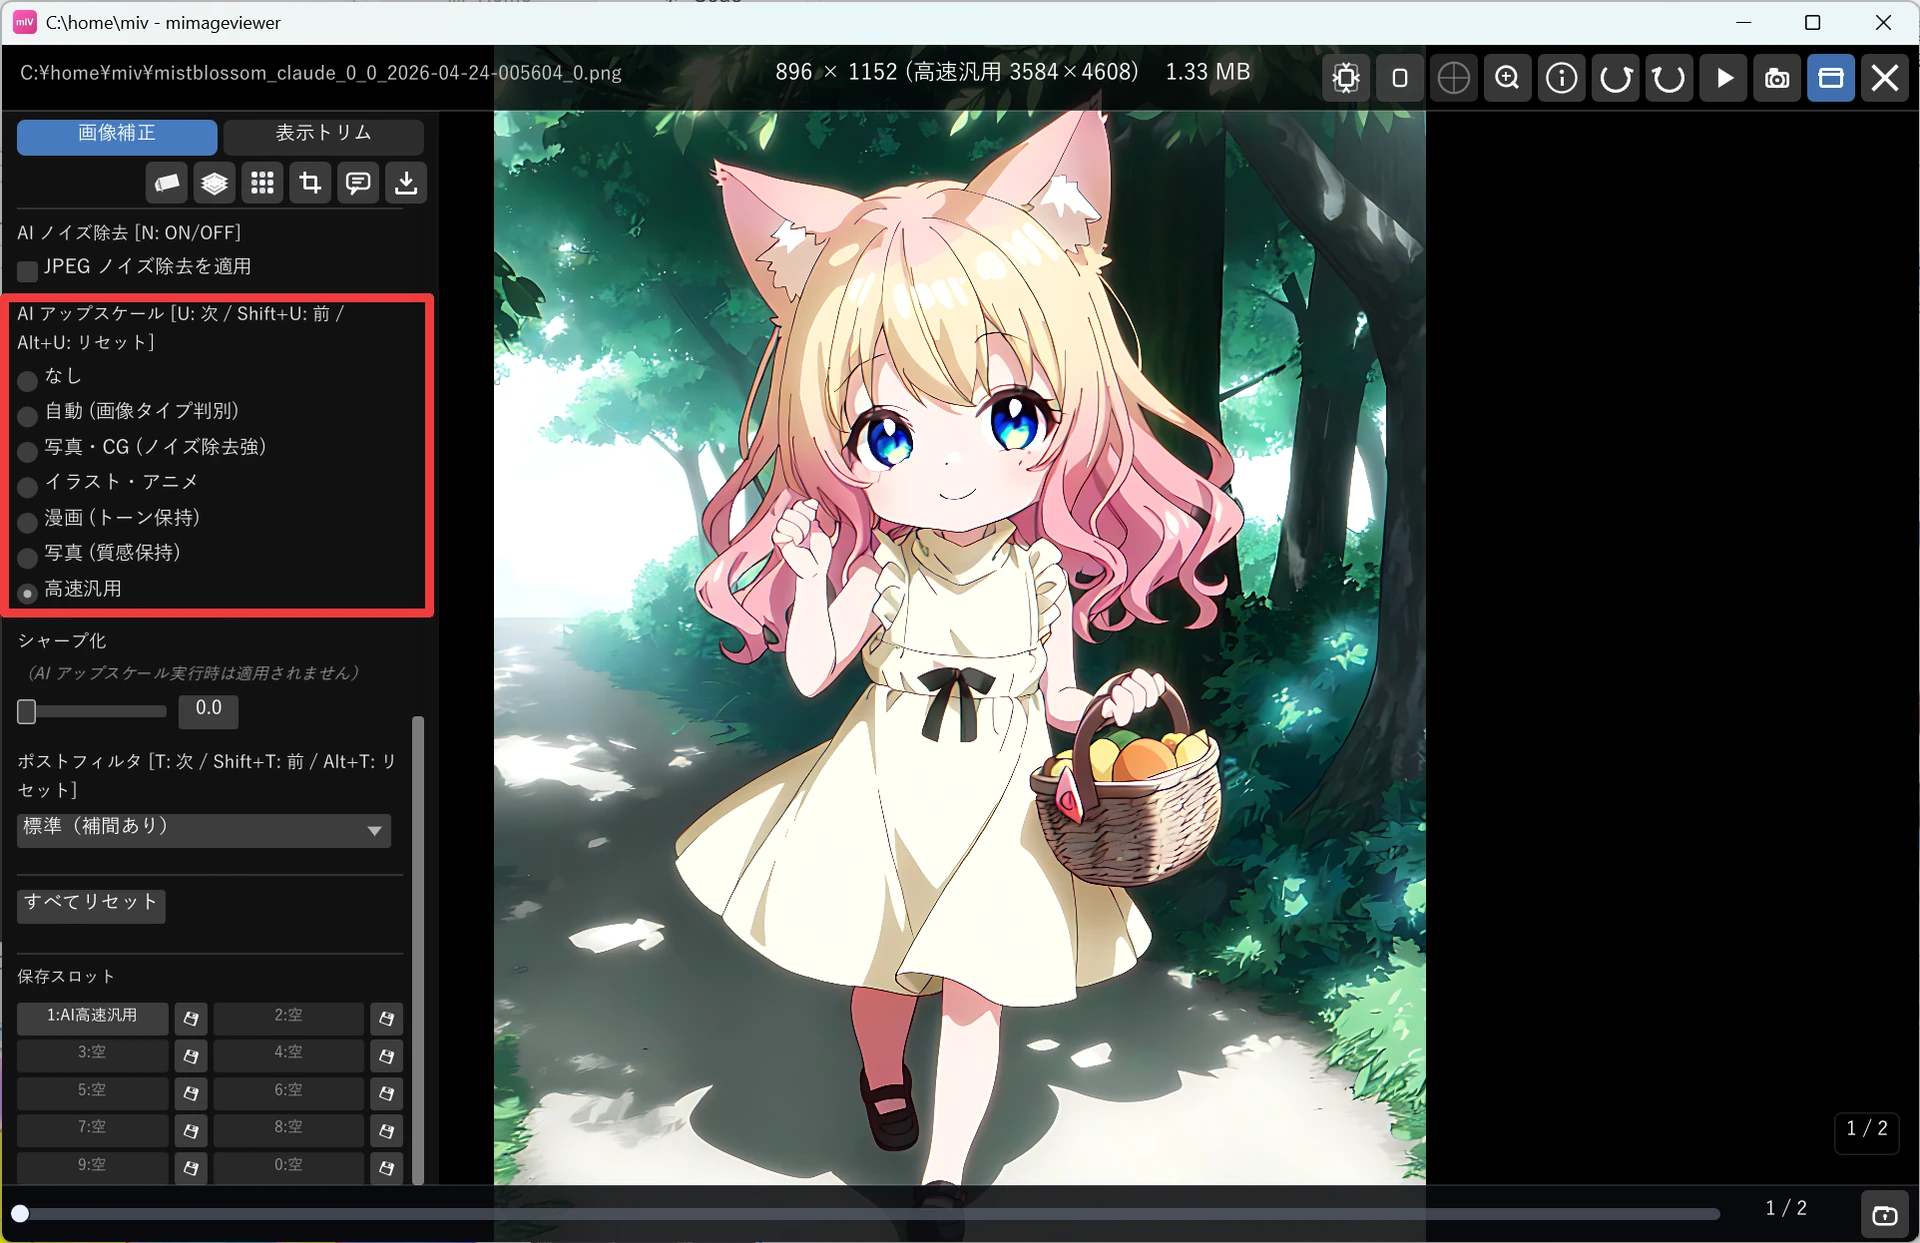Select 高速汎用 upscale radio option
Viewport: 1920px width, 1243px height.
coord(28,592)
